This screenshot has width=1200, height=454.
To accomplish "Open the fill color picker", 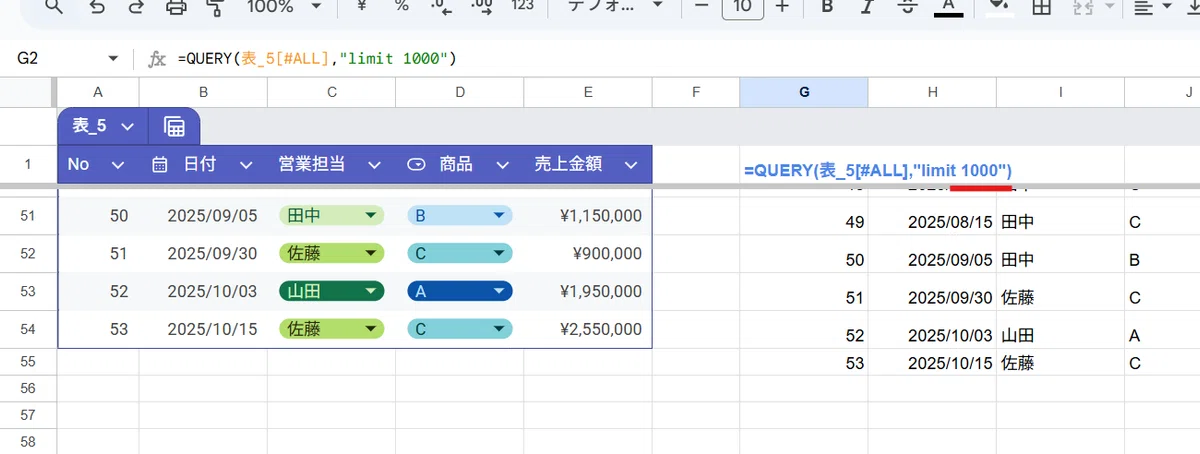I will click(998, 7).
